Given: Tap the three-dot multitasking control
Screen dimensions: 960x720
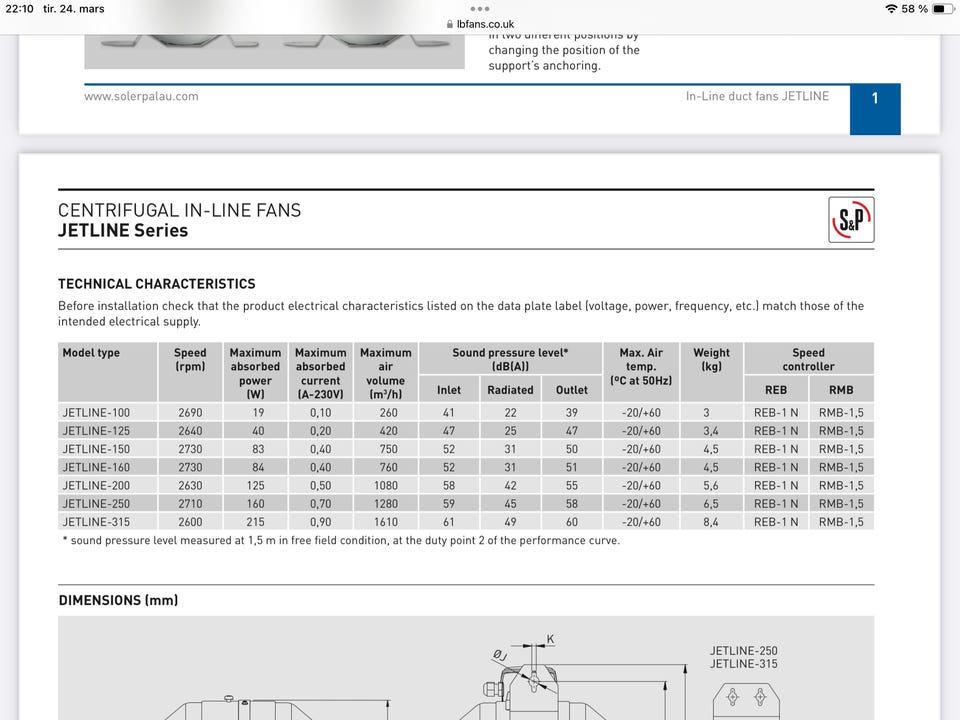Looking at the screenshot, I should click(480, 9).
